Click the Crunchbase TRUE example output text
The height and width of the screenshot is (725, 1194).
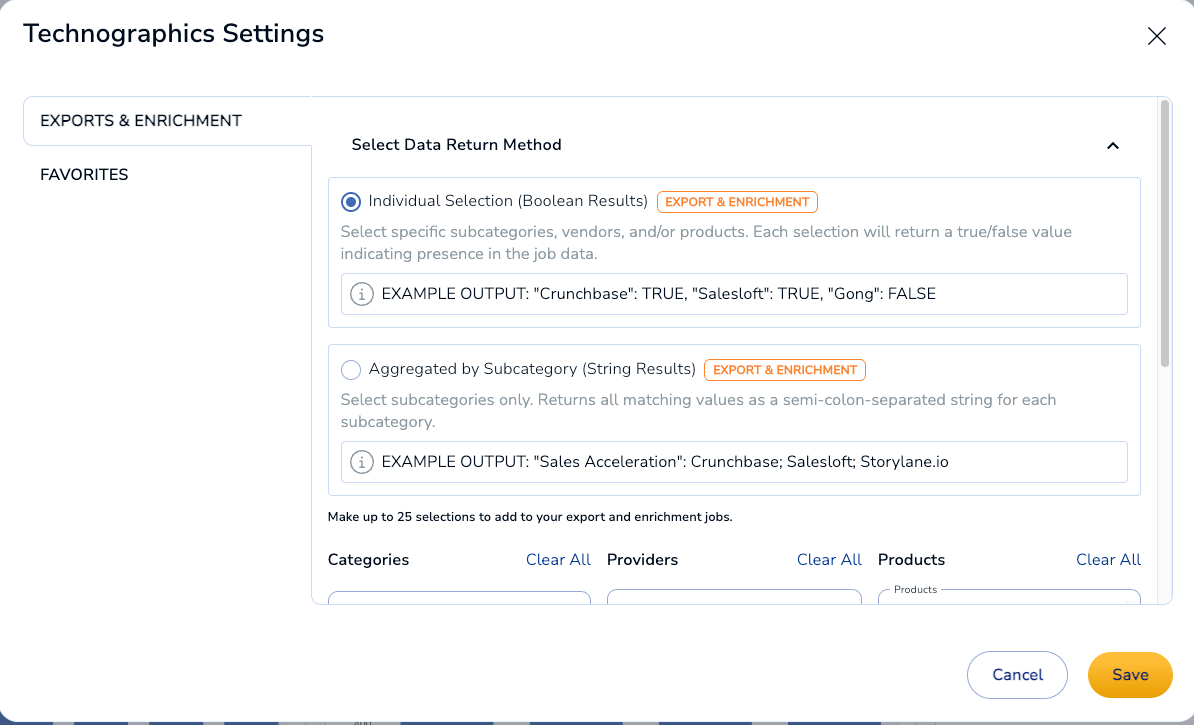click(x=659, y=294)
